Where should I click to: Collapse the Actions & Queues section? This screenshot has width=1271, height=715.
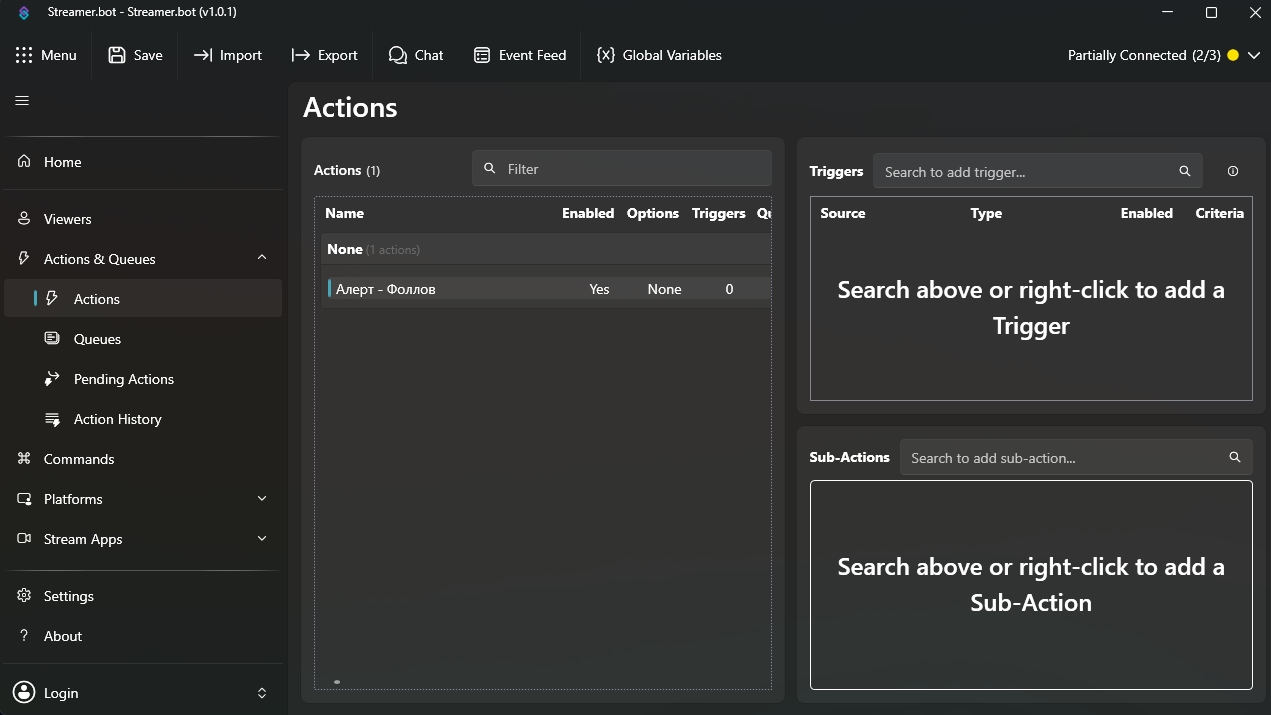click(x=261, y=258)
